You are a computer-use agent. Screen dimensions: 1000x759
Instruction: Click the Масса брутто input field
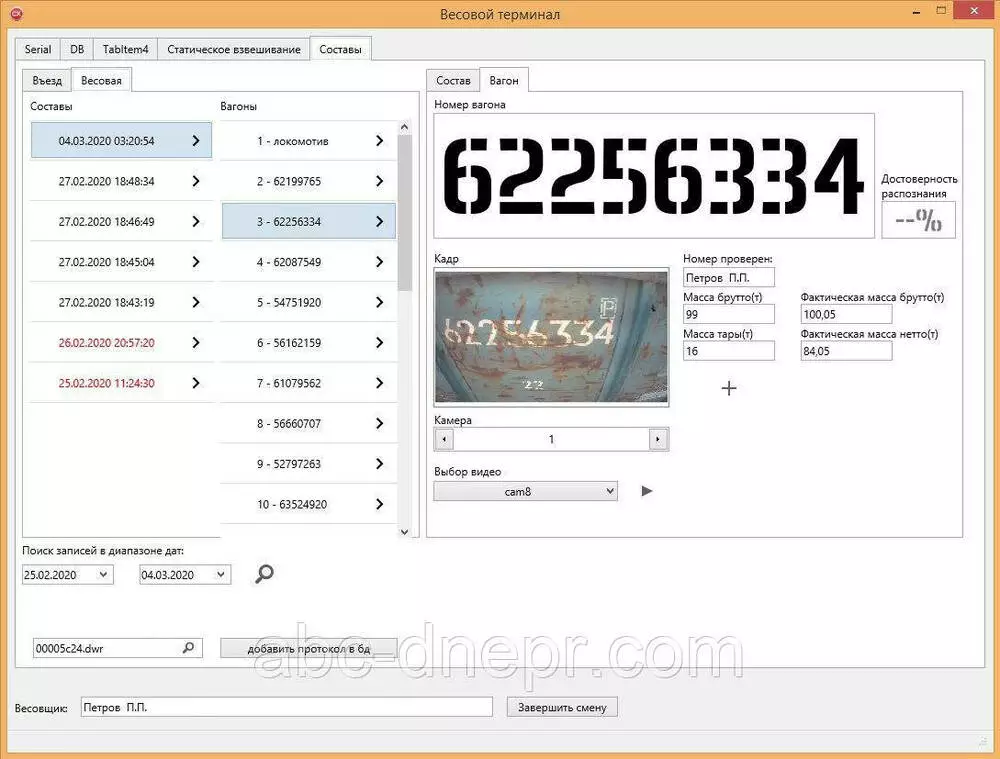tap(728, 314)
